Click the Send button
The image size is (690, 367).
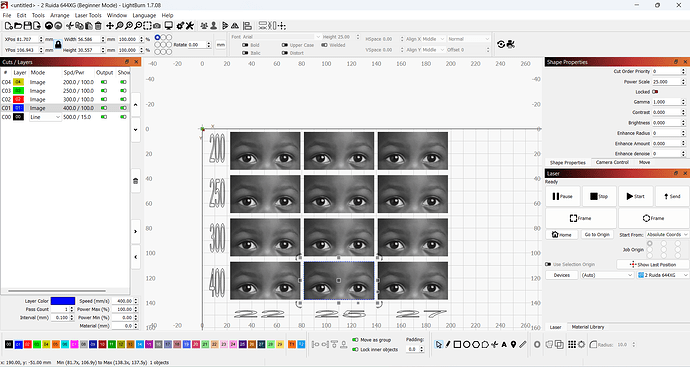[672, 196]
